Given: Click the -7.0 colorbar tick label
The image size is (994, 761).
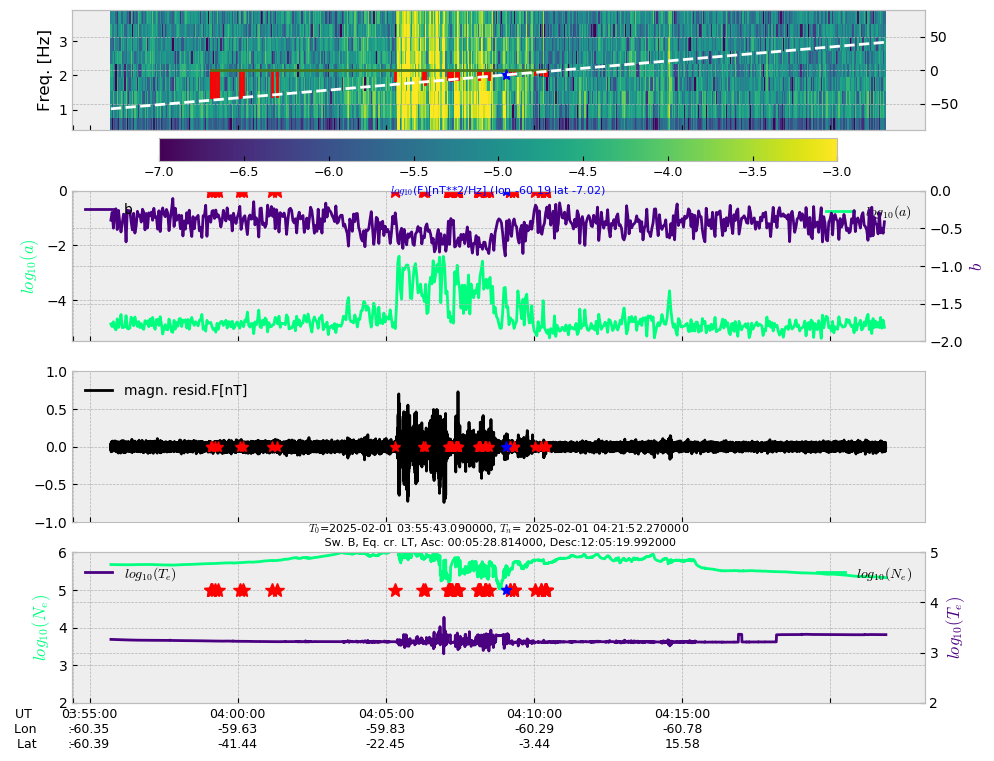Looking at the screenshot, I should [159, 172].
